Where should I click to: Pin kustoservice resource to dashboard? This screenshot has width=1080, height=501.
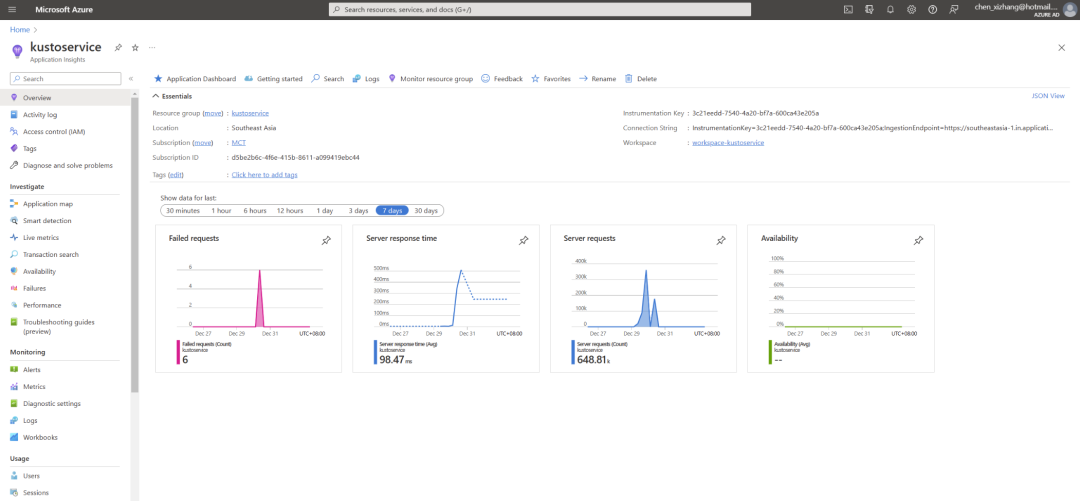coord(118,48)
